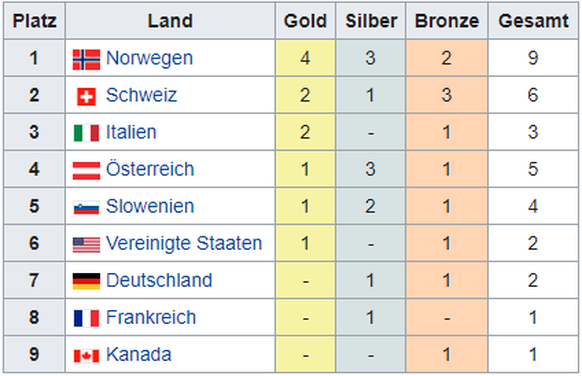Click the Slovenian flag icon
582x376 pixels.
point(86,208)
